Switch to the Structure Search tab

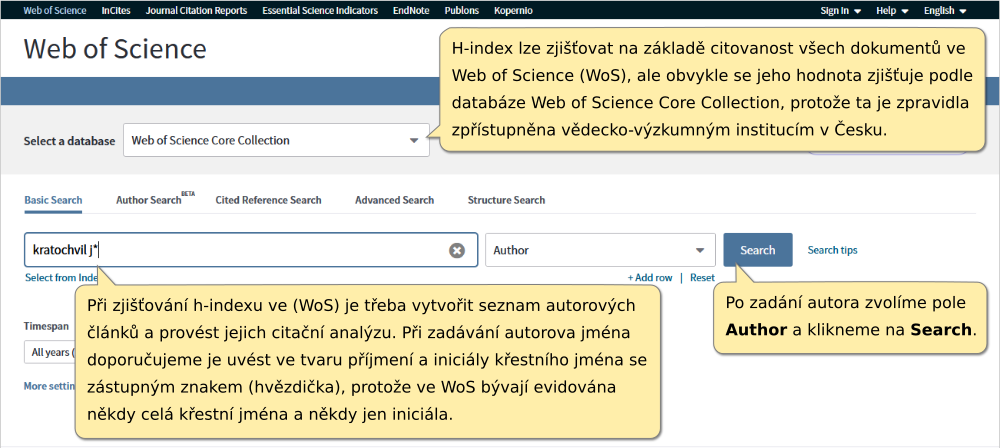506,200
